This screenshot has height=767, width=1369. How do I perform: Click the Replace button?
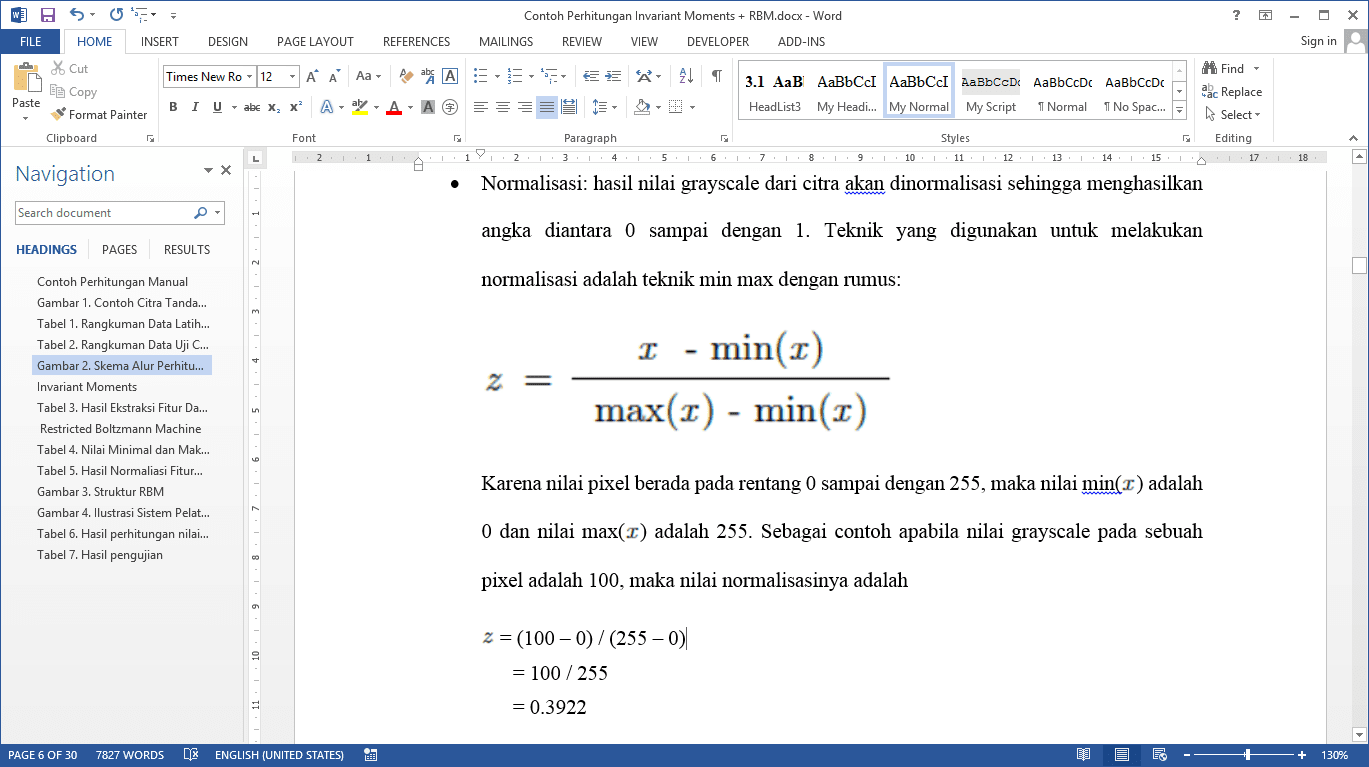click(1232, 92)
